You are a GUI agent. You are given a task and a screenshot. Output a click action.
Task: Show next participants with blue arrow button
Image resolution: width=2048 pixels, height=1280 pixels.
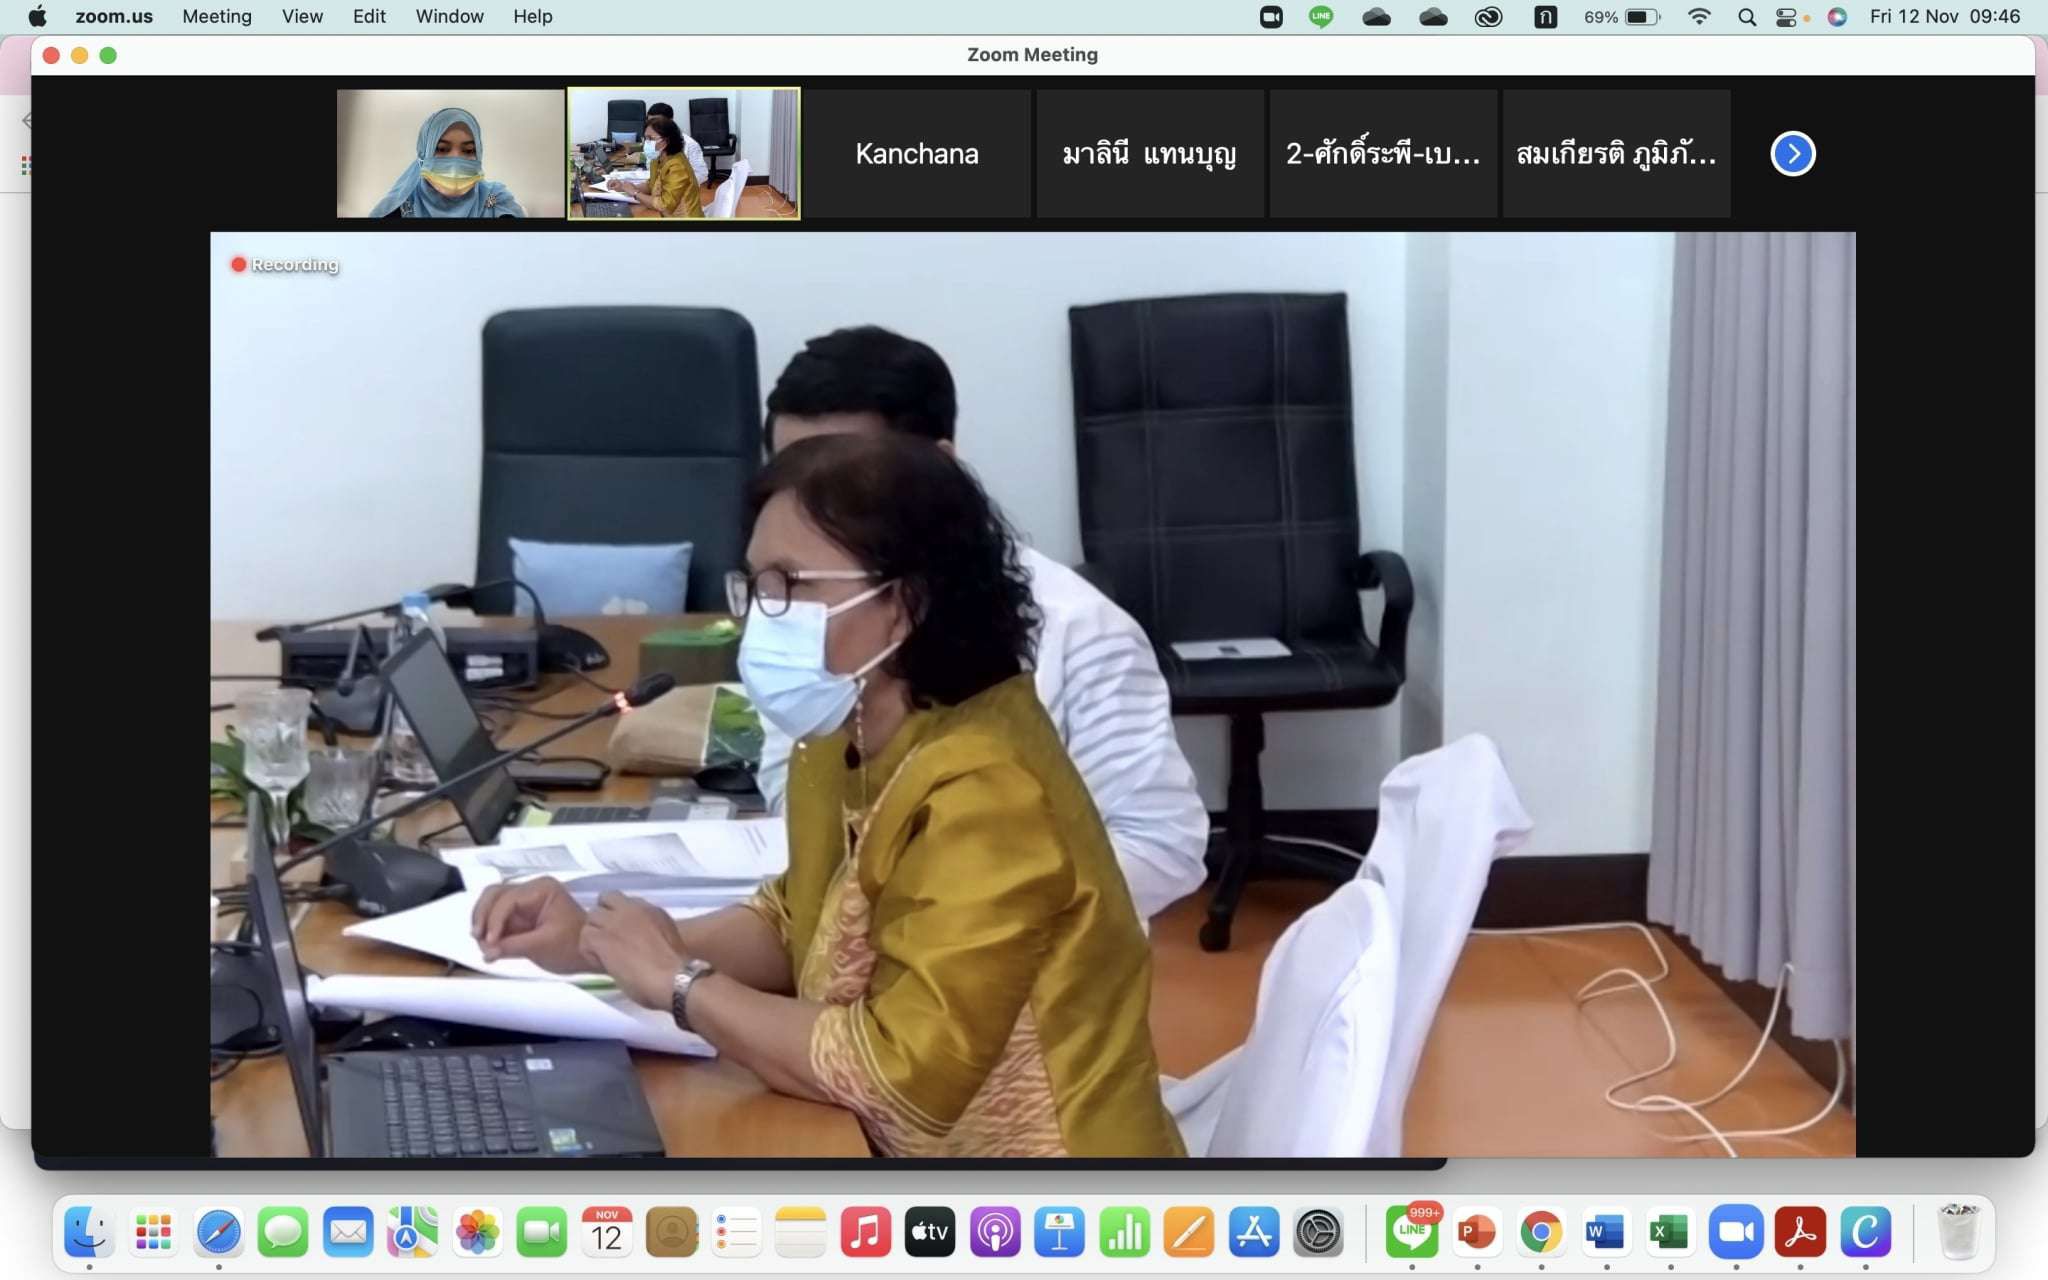click(1792, 154)
